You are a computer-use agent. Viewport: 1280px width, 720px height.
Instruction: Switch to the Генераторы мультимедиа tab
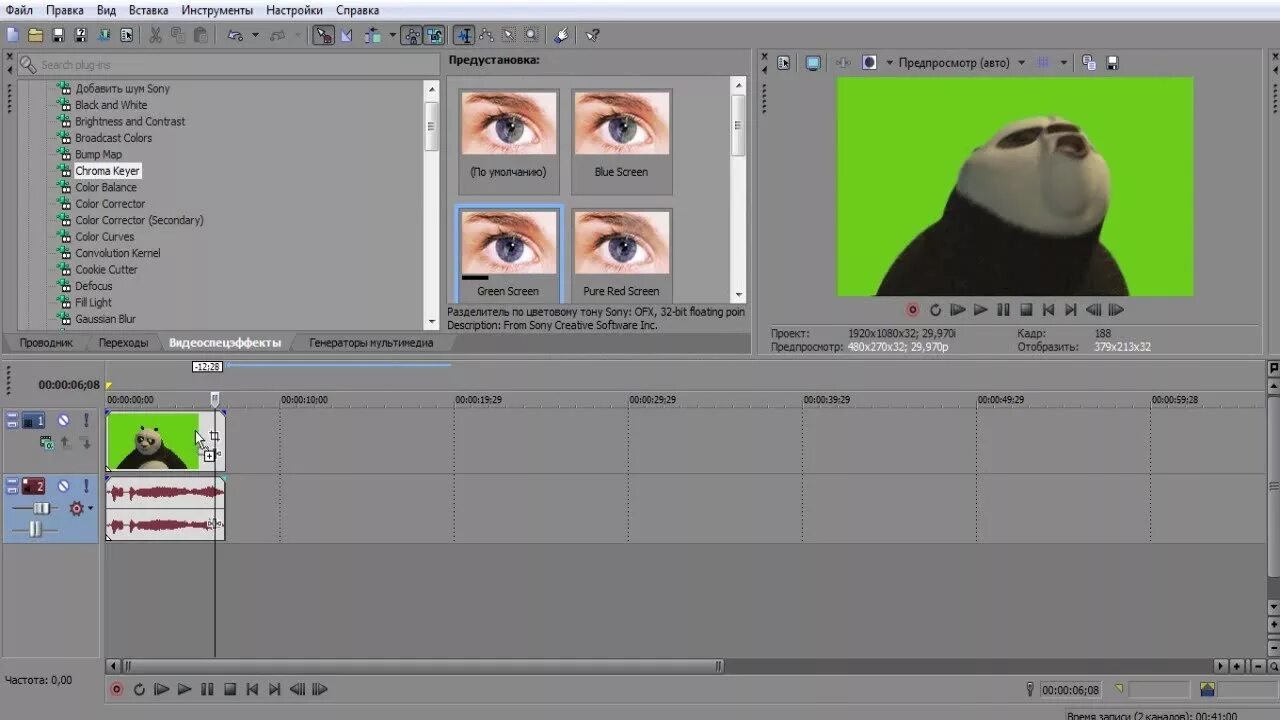pos(371,342)
